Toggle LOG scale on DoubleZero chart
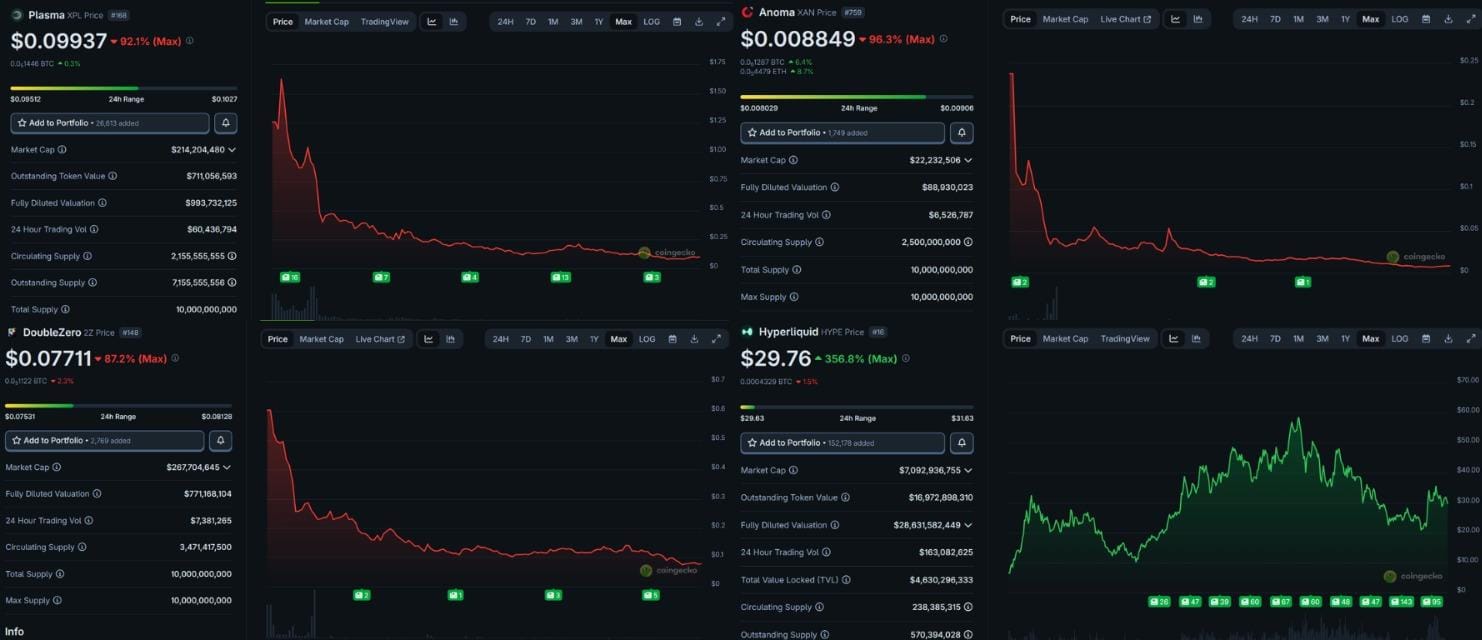The image size is (1482, 640). pos(647,339)
